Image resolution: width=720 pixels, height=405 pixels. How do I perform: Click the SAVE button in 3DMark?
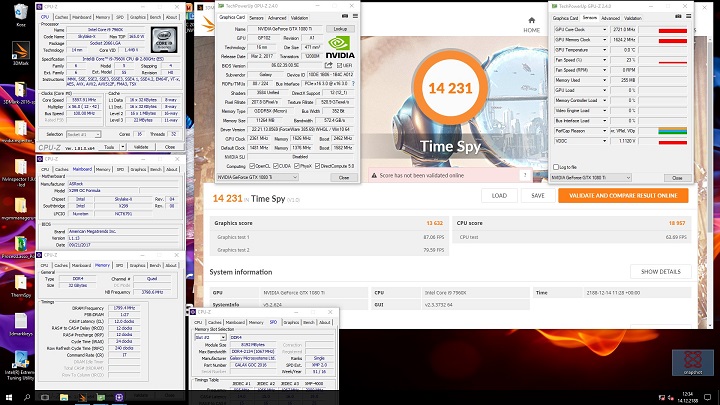pos(538,196)
